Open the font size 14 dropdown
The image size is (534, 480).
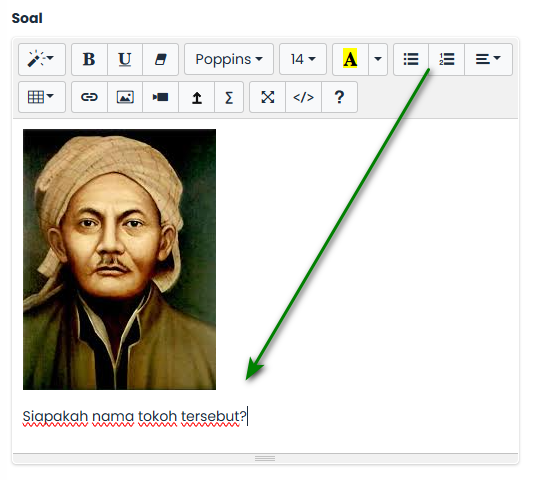click(303, 59)
